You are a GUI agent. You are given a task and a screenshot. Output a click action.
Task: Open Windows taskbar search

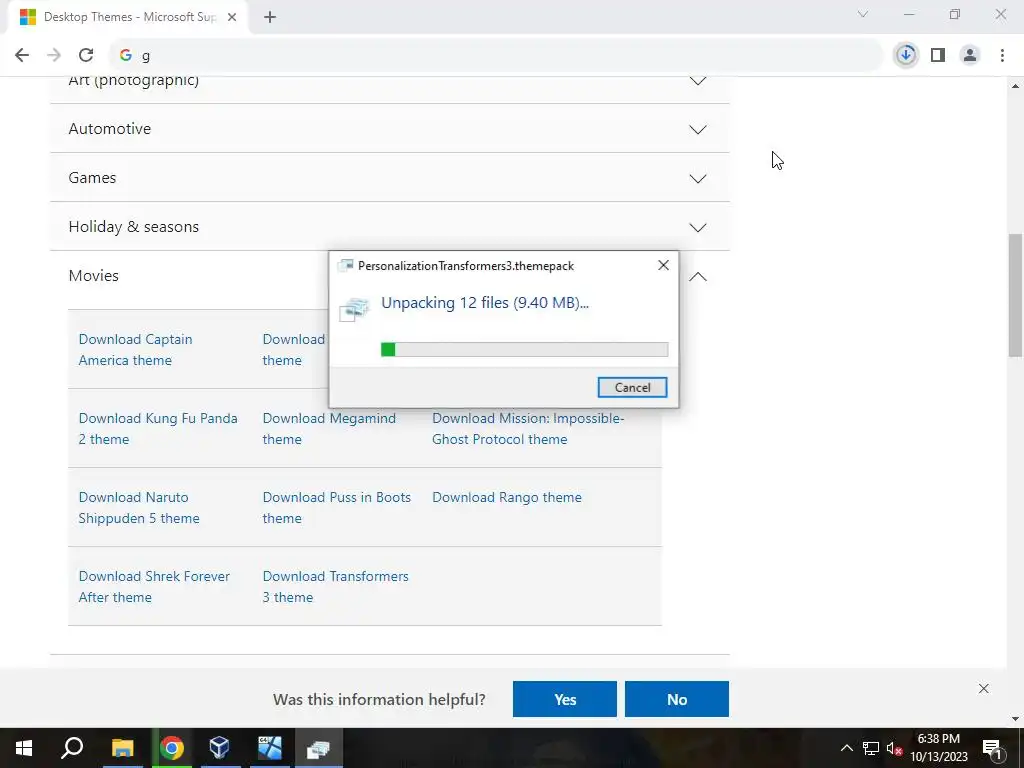click(72, 748)
